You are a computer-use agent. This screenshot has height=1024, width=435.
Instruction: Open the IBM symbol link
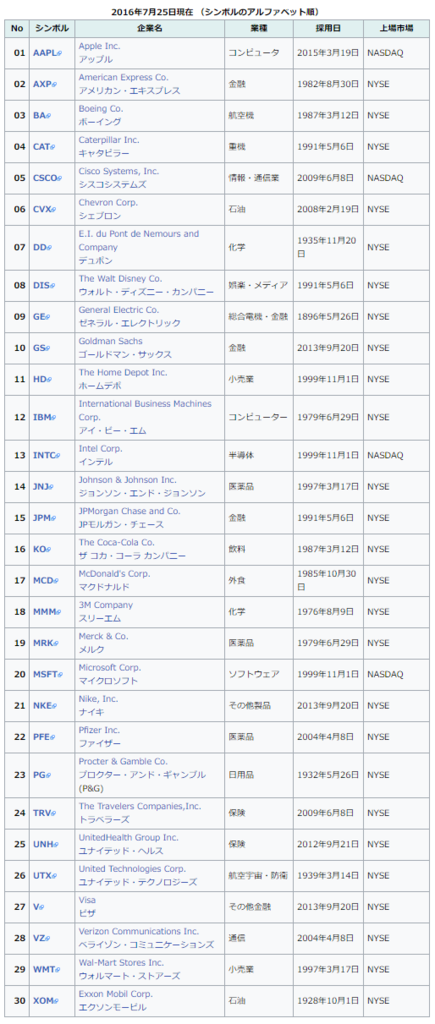(x=44, y=417)
